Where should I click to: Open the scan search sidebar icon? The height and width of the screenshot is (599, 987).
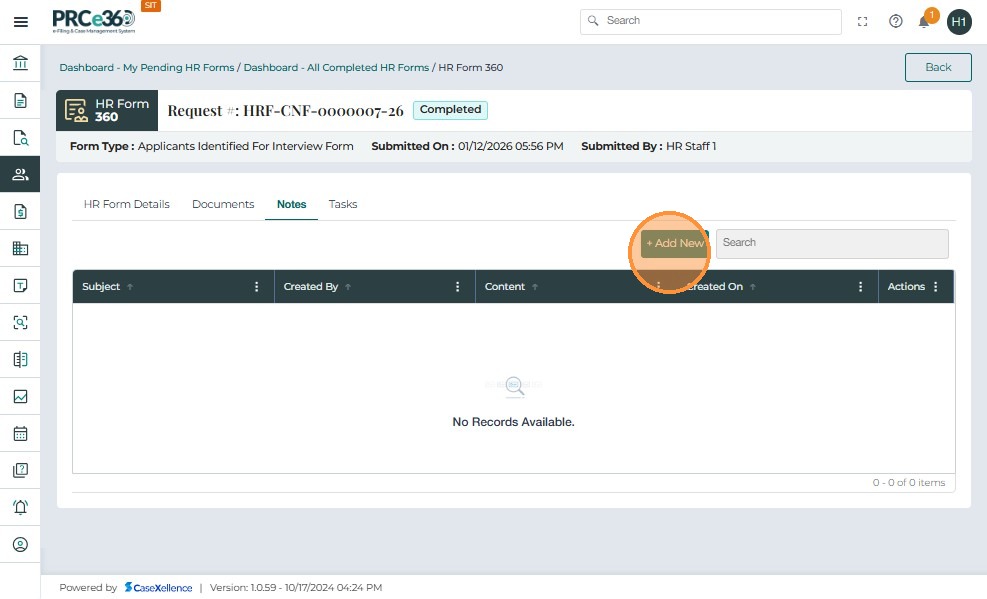(x=20, y=322)
